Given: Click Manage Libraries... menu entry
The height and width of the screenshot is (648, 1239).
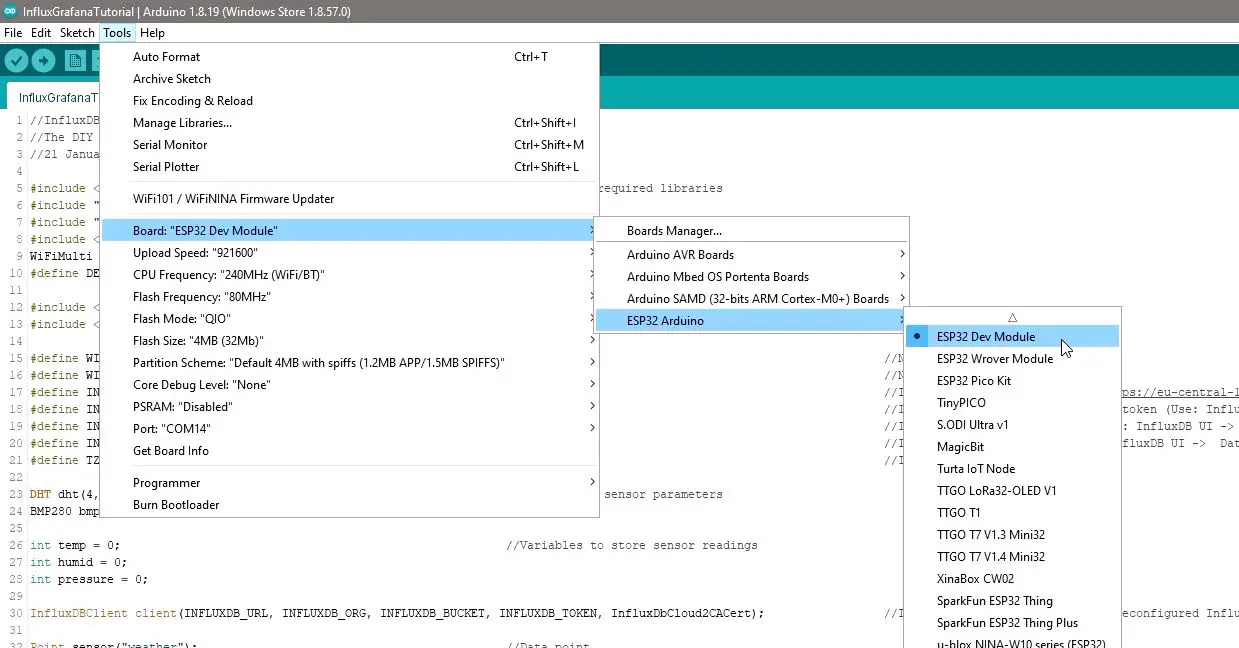Looking at the screenshot, I should tap(182, 123).
